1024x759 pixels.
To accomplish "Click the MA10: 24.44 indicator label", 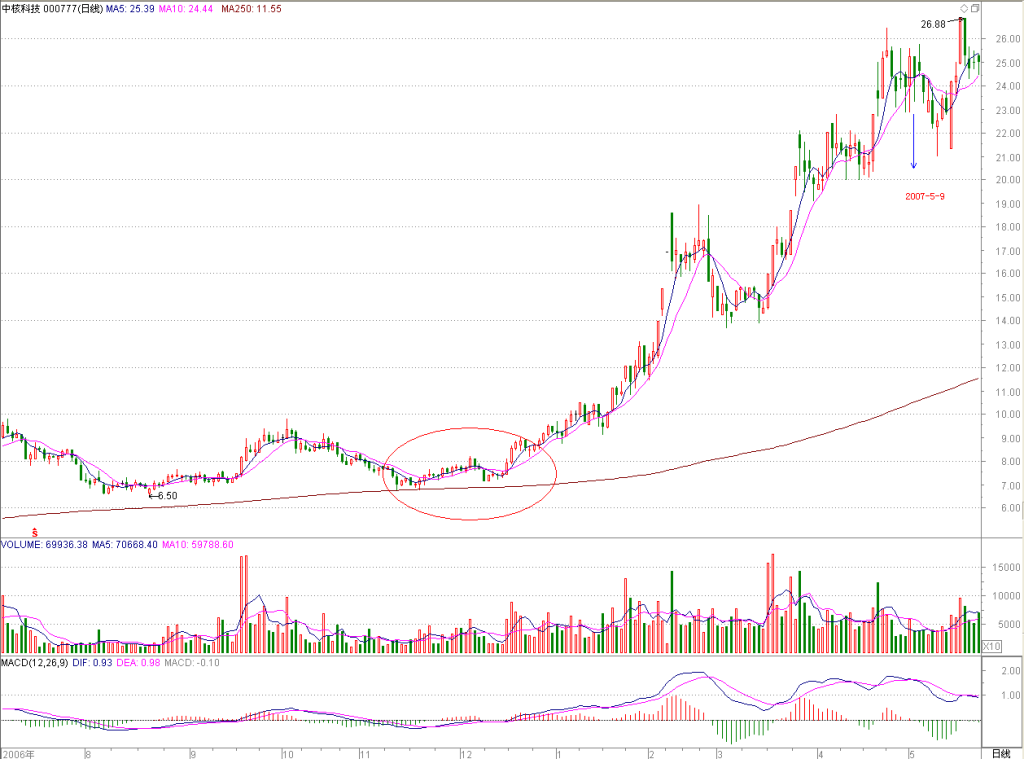I will [x=185, y=9].
